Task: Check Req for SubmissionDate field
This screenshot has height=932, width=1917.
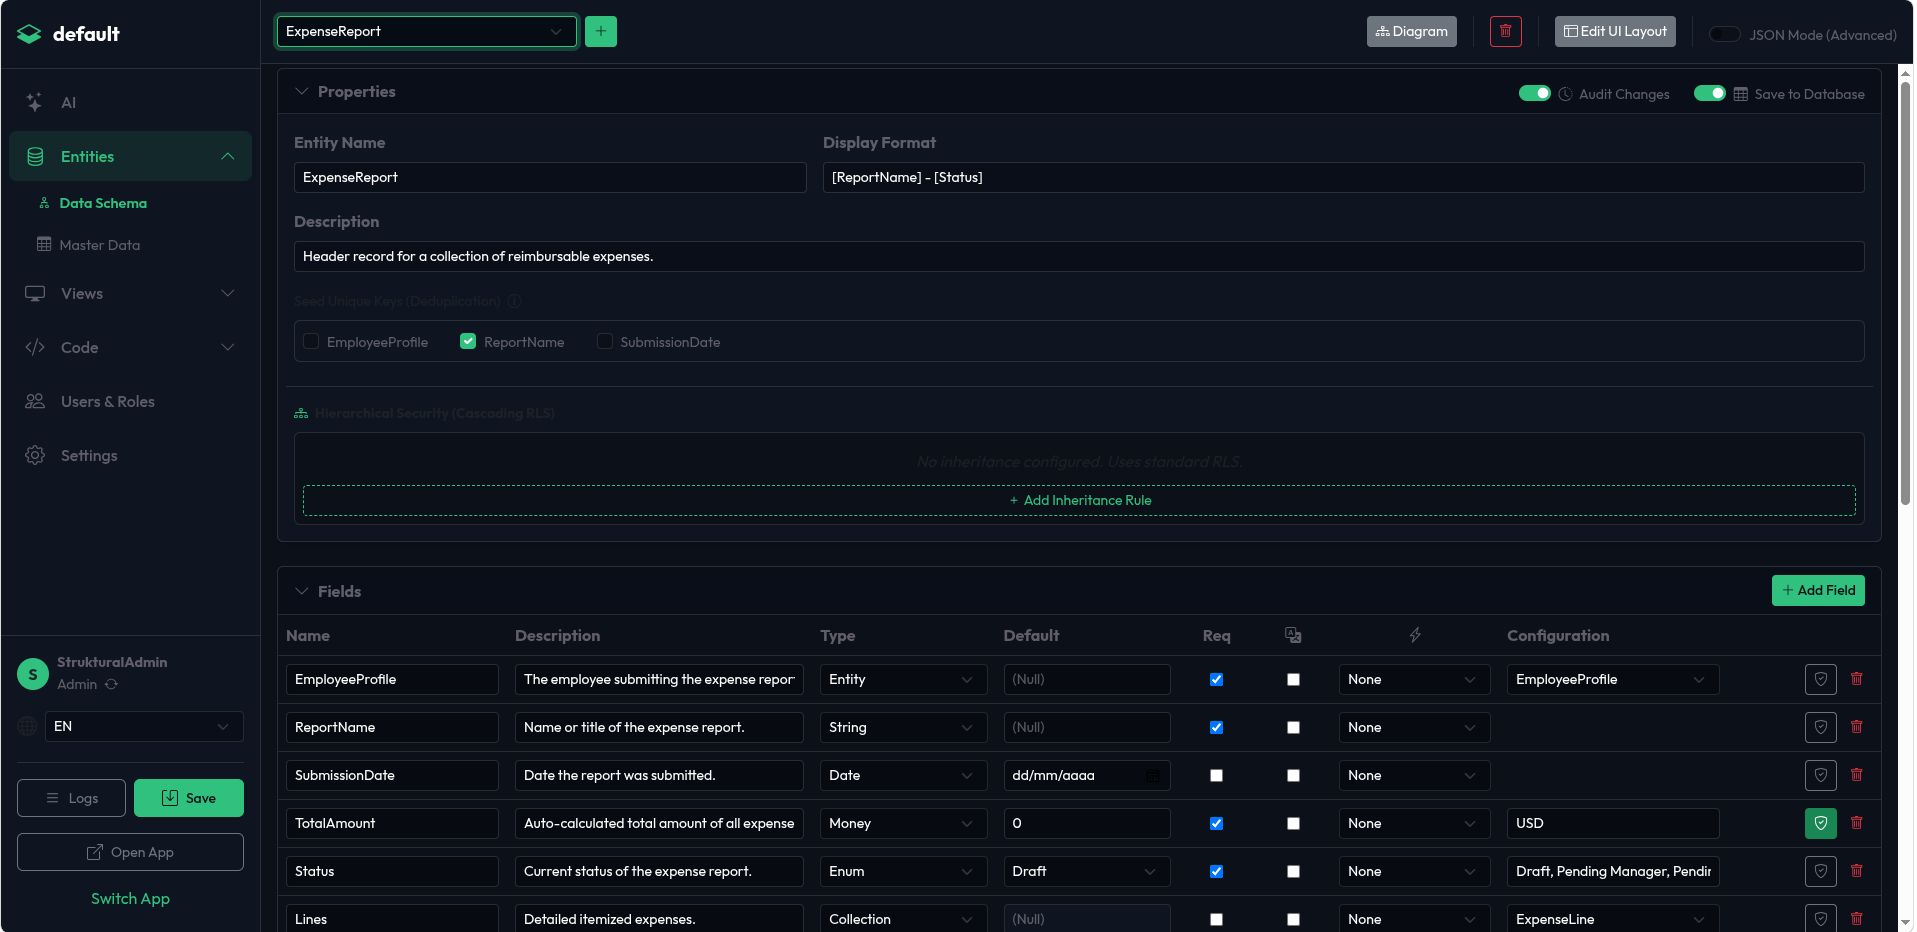Action: pos(1216,775)
